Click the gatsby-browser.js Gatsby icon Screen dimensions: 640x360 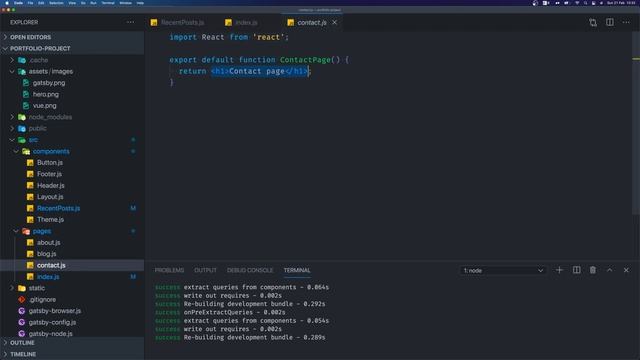[x=22, y=311]
